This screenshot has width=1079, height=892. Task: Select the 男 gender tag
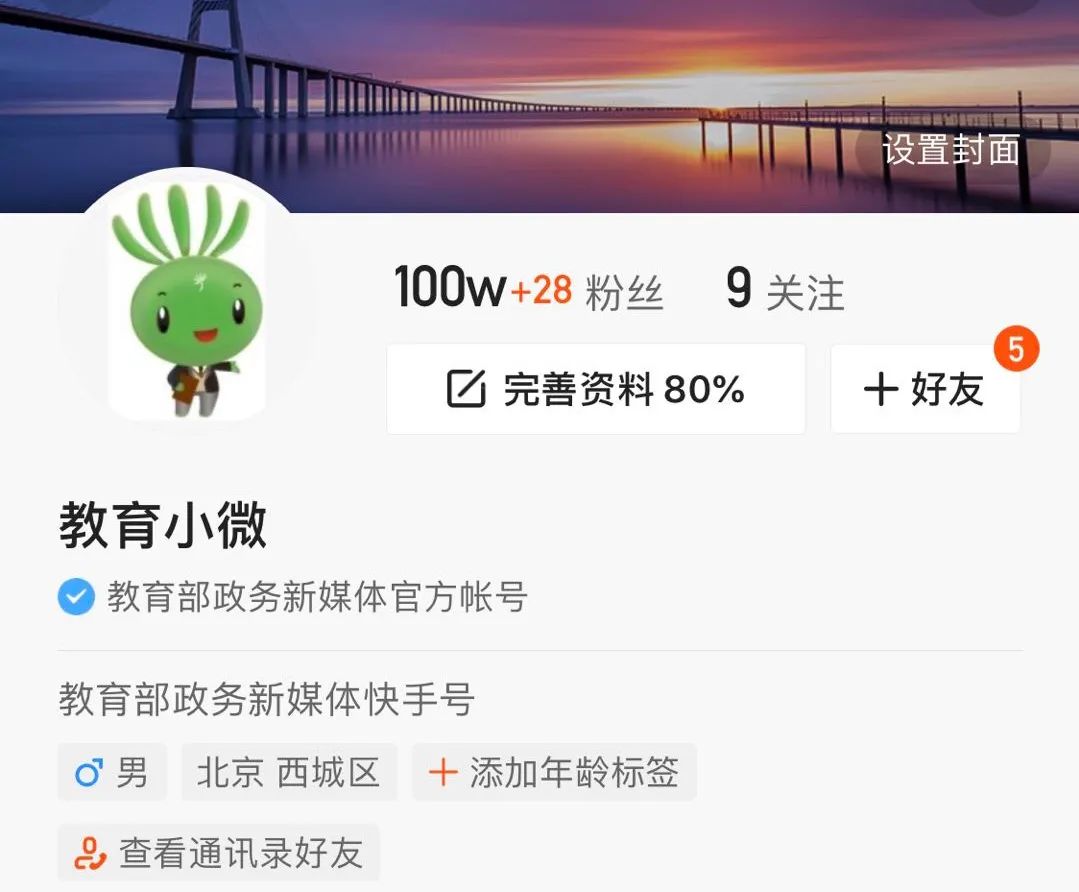coord(112,772)
